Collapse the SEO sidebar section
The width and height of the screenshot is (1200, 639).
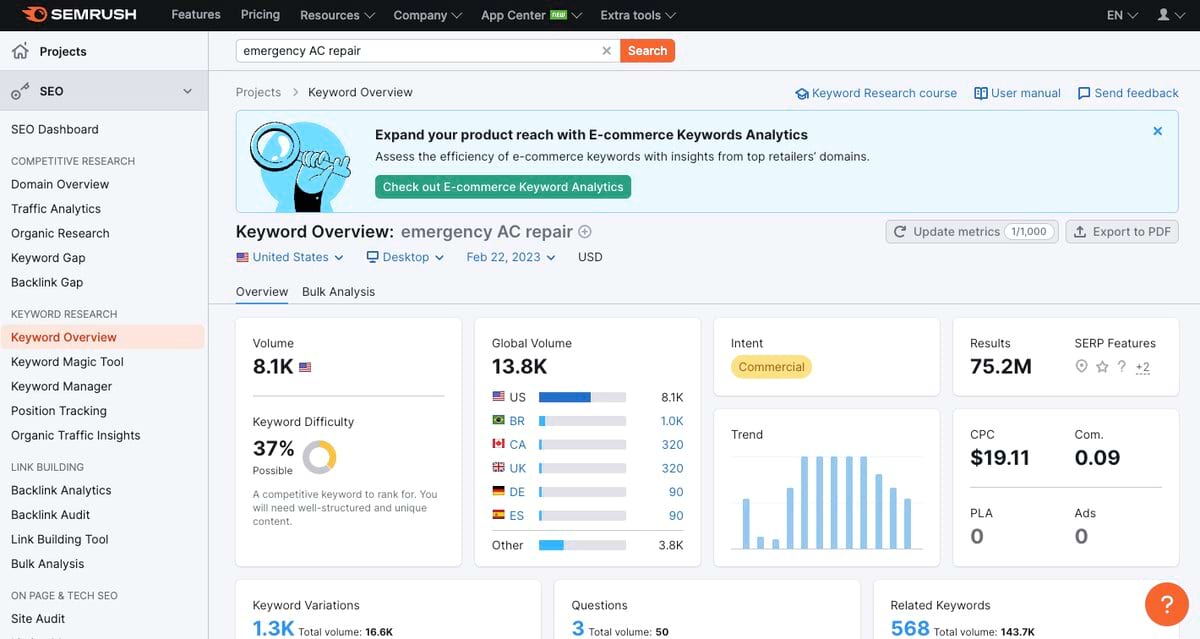(187, 91)
